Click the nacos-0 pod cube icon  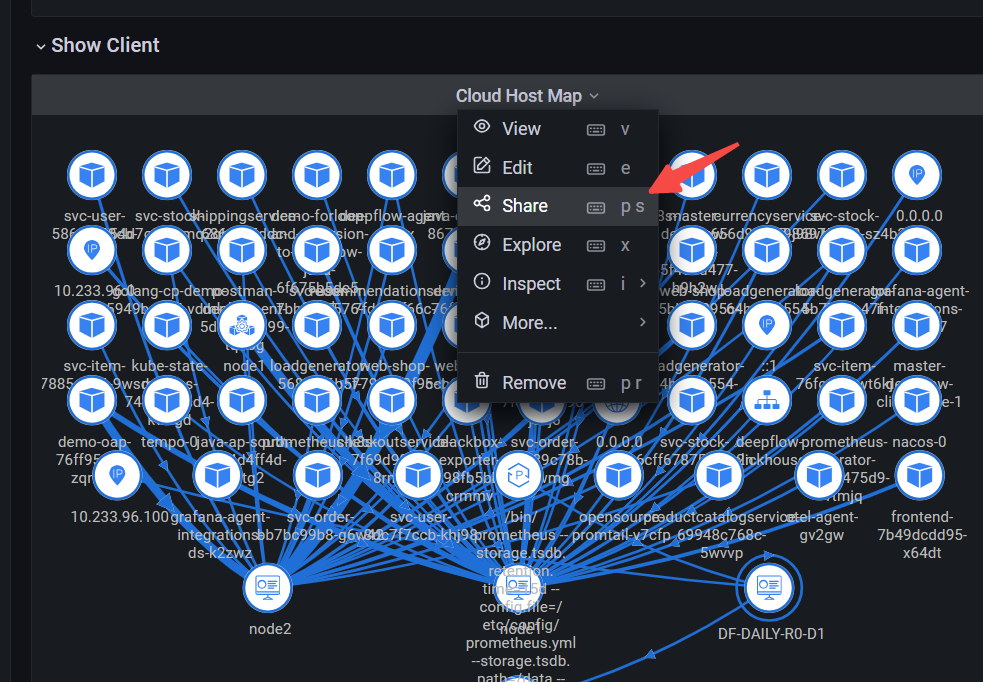click(918, 400)
